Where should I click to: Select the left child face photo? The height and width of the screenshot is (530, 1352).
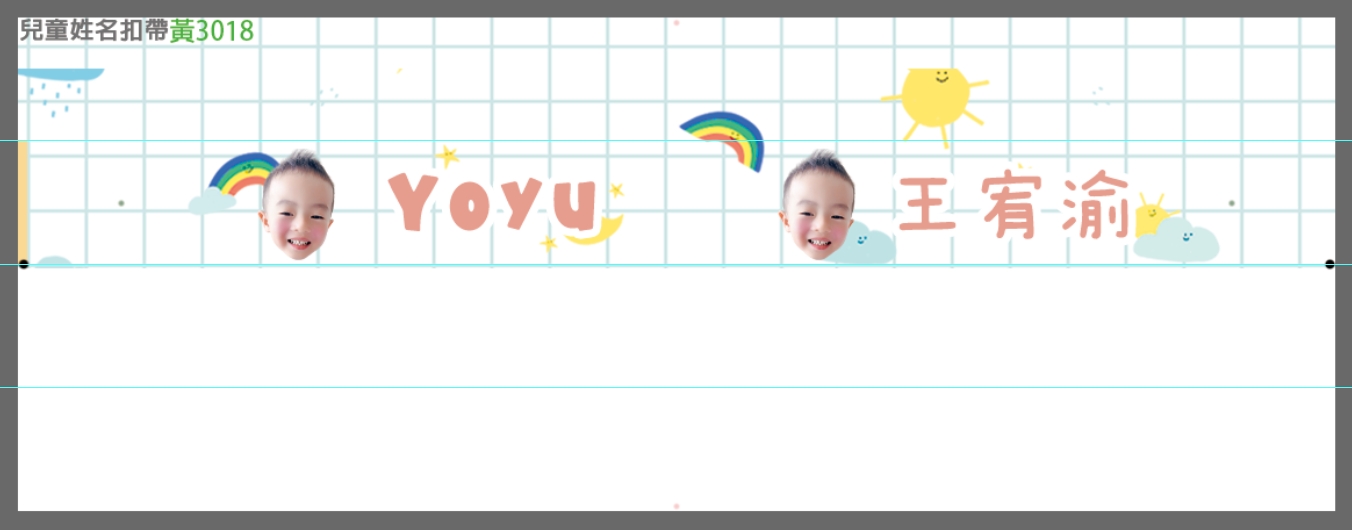point(297,207)
